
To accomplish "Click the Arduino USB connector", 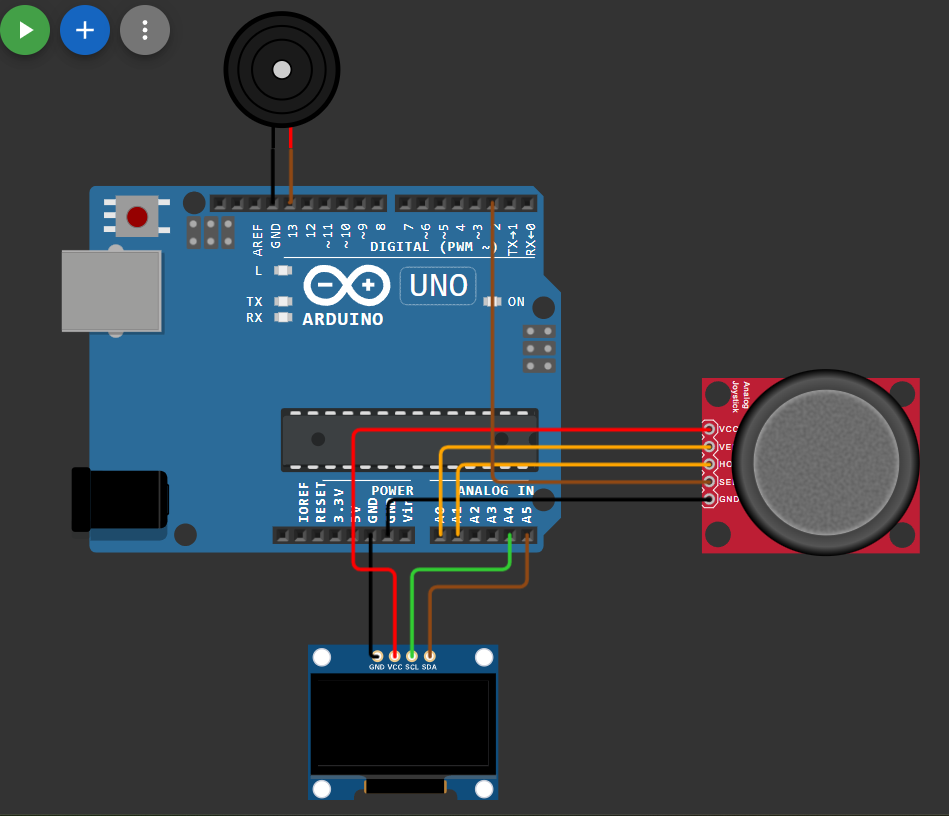I will [x=110, y=290].
